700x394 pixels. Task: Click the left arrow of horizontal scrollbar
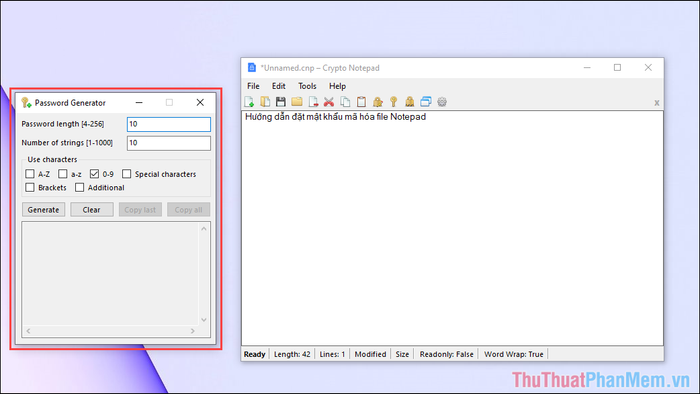pyautogui.click(x=28, y=331)
